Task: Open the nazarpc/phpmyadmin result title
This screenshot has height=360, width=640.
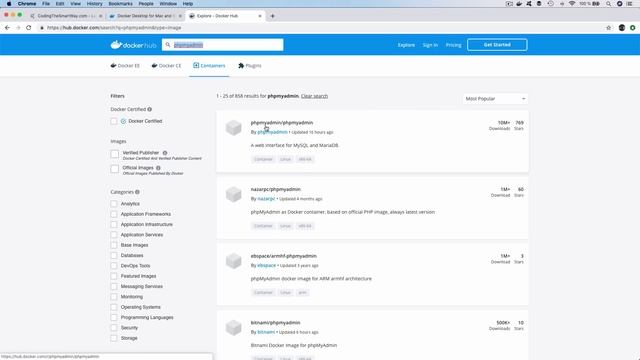Action: coord(276,189)
